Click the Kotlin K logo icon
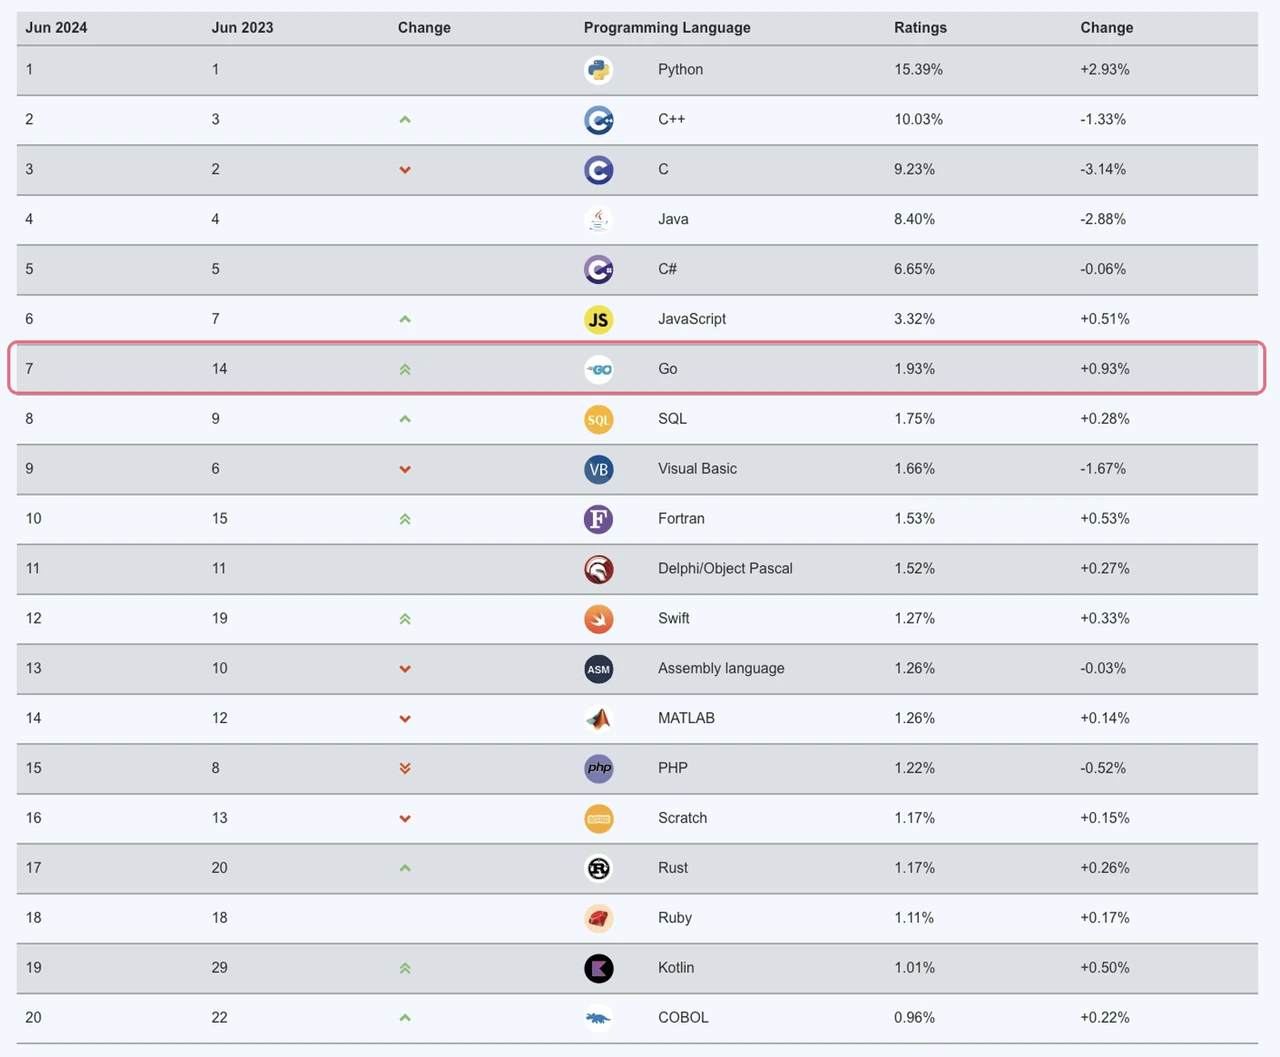 click(x=598, y=968)
